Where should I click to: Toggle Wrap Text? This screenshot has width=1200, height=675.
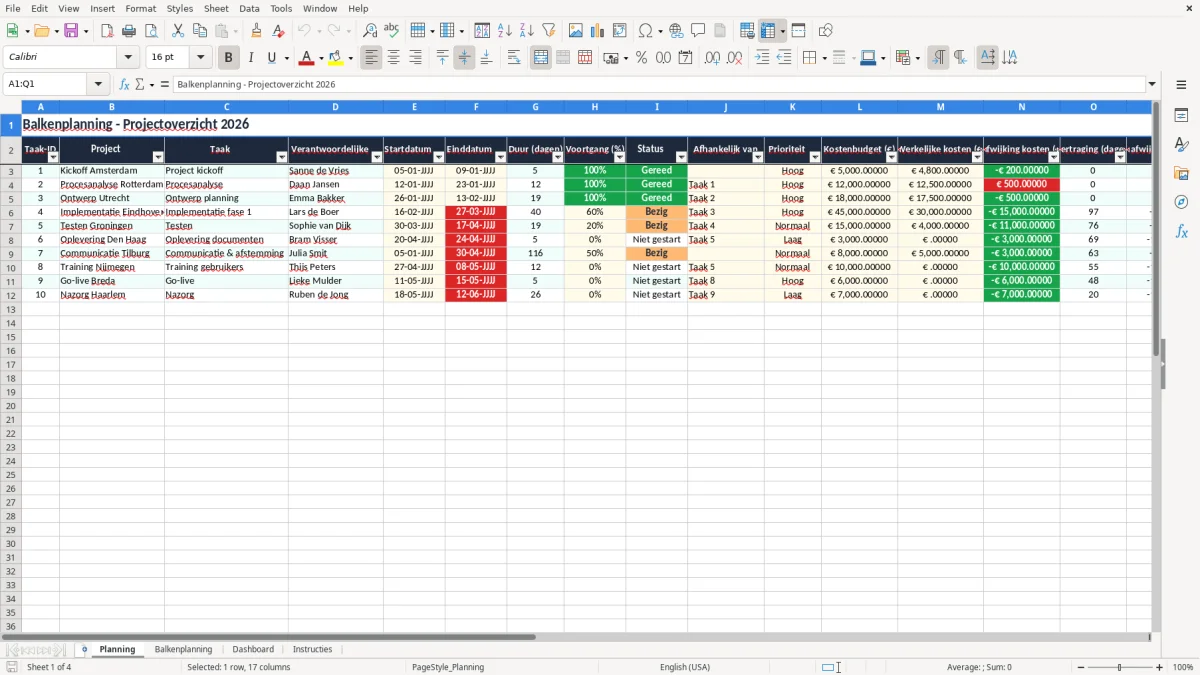(514, 58)
